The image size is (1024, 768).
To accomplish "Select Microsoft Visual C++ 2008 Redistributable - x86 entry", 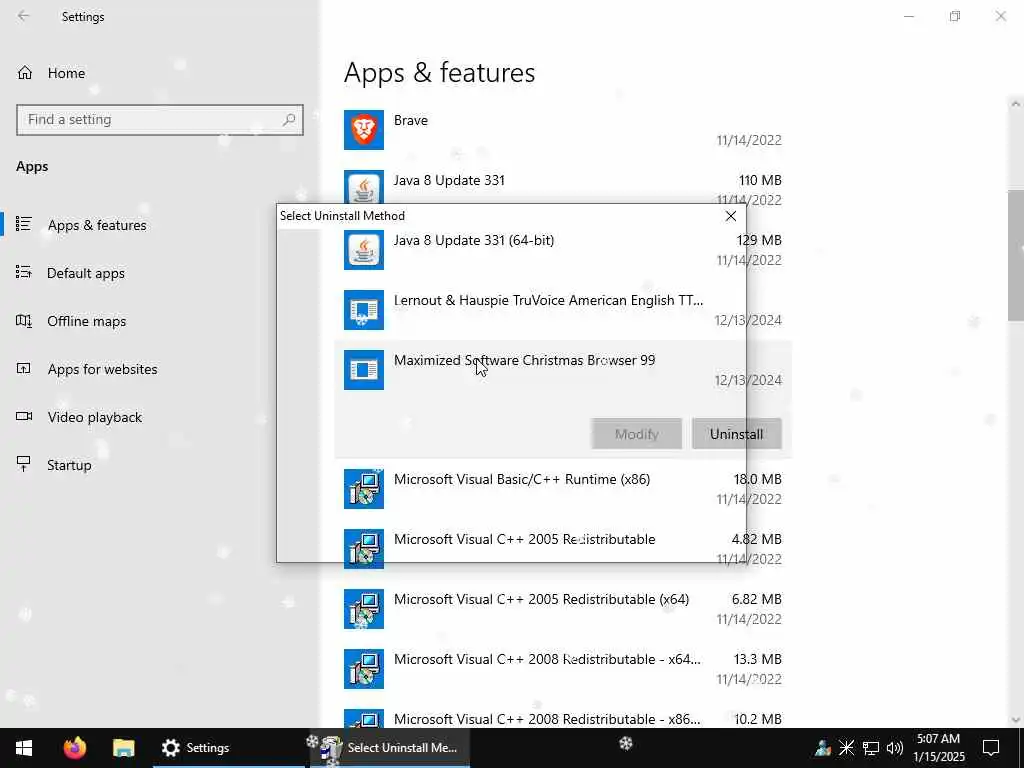I will (x=547, y=719).
